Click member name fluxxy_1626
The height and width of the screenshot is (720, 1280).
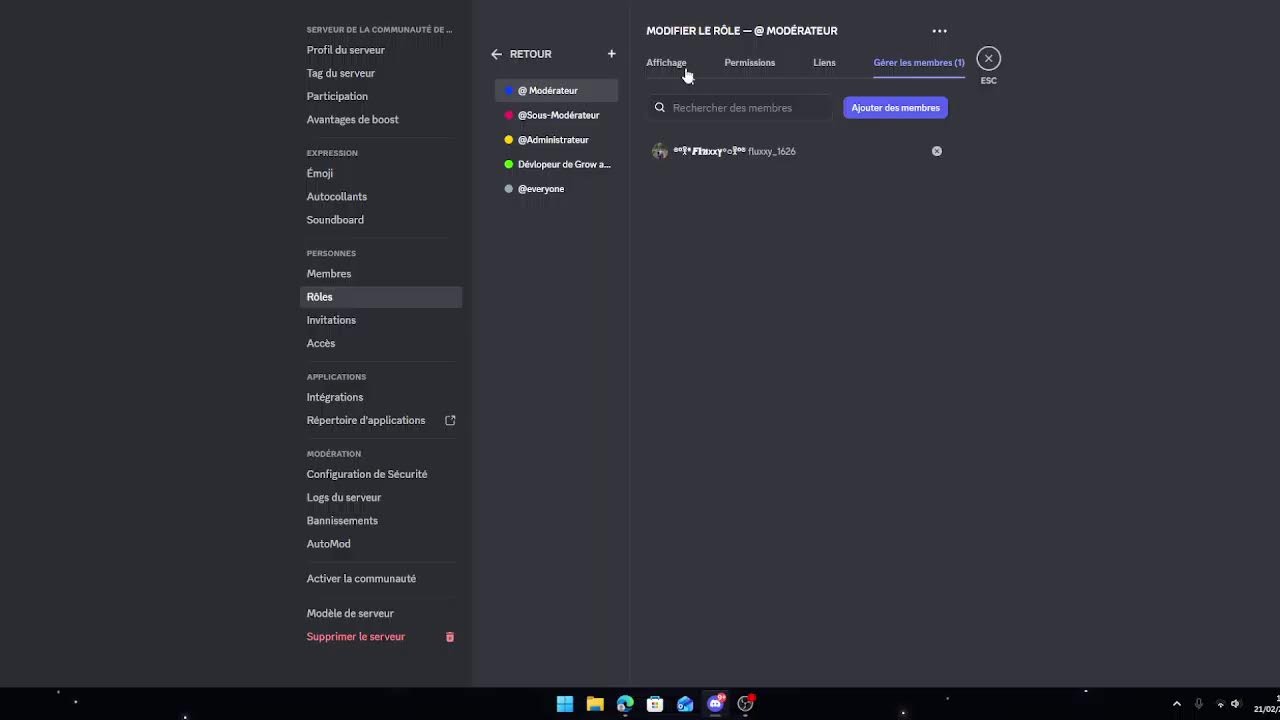772,151
